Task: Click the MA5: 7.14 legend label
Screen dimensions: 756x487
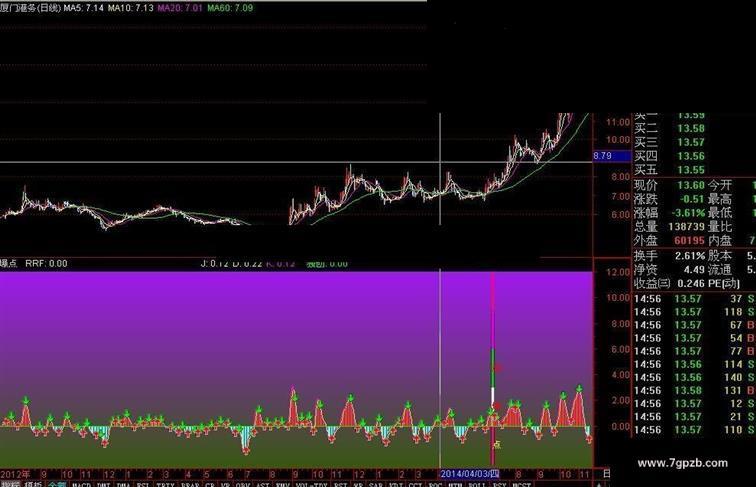Action: (83, 8)
